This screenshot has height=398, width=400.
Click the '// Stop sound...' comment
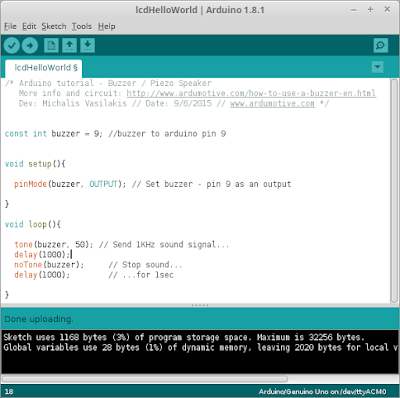(145, 265)
